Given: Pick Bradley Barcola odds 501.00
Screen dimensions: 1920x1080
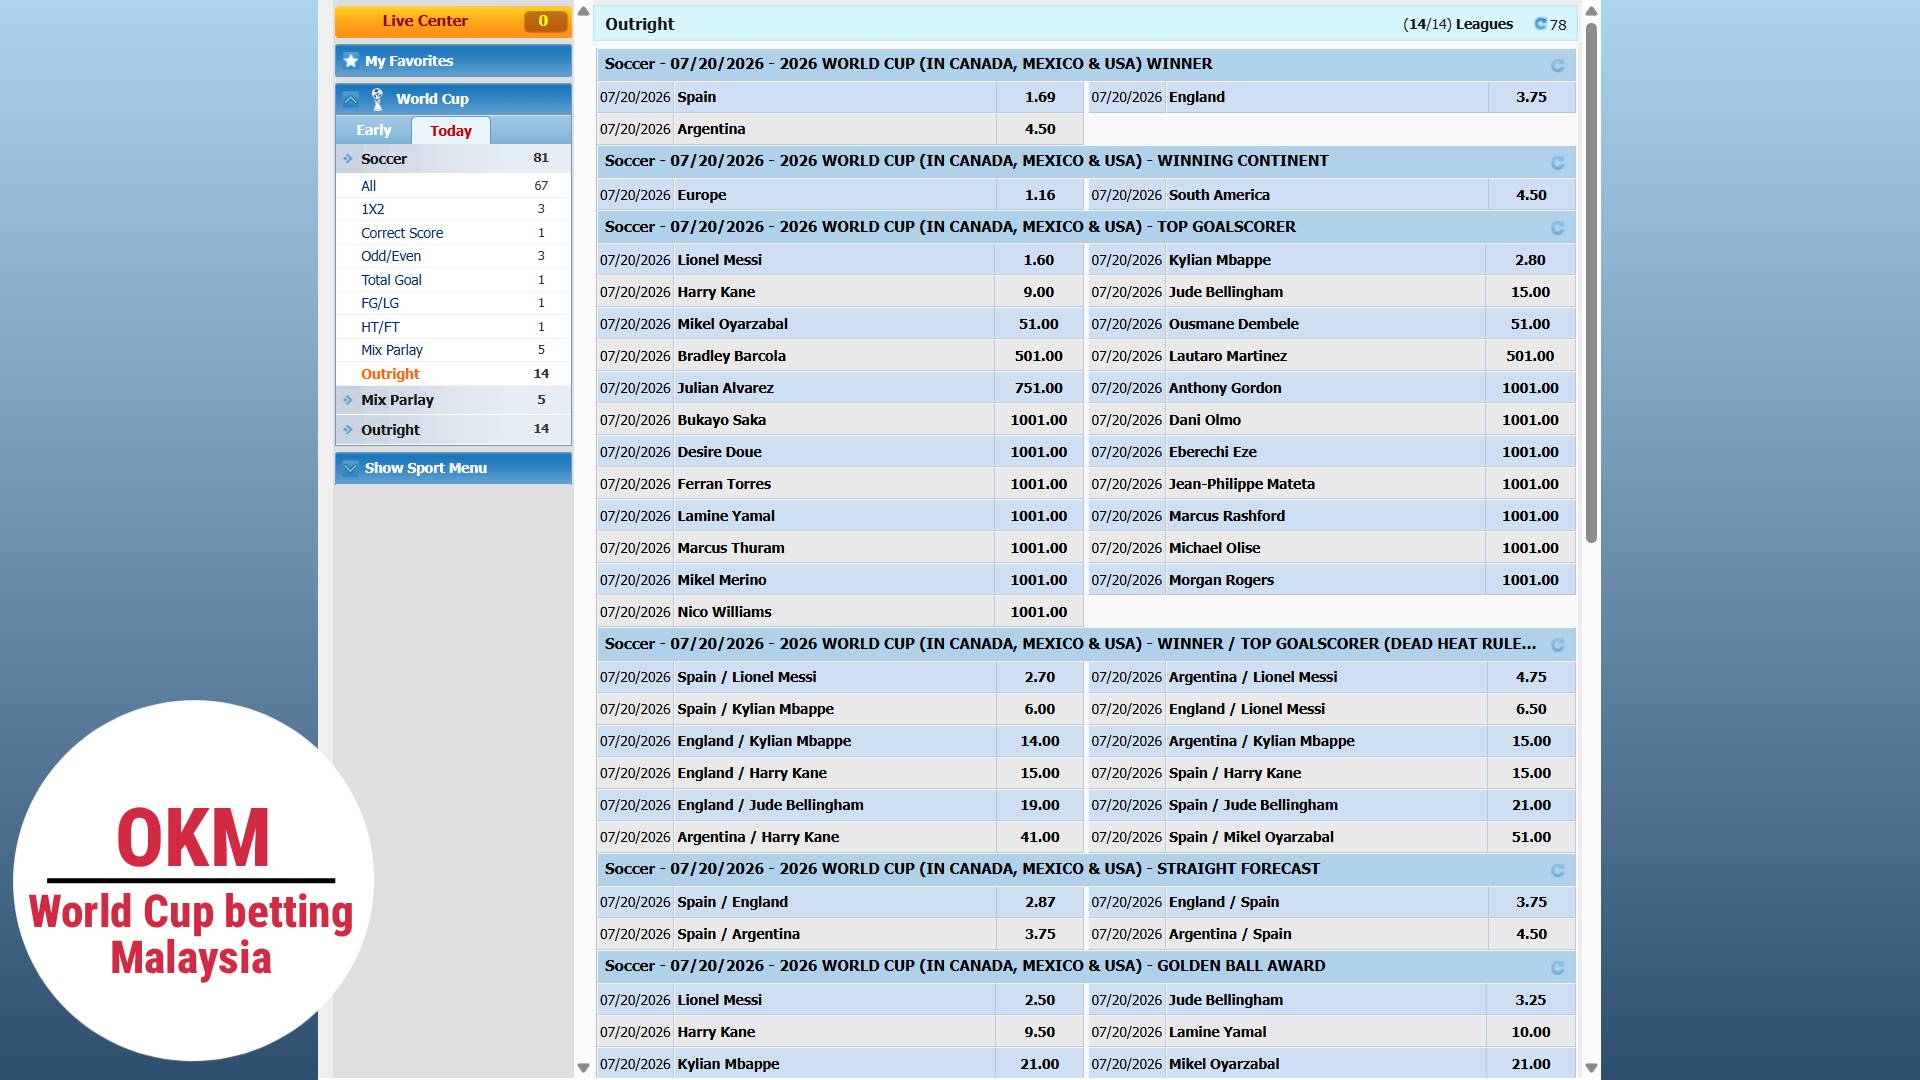Looking at the screenshot, I should [x=1039, y=356].
